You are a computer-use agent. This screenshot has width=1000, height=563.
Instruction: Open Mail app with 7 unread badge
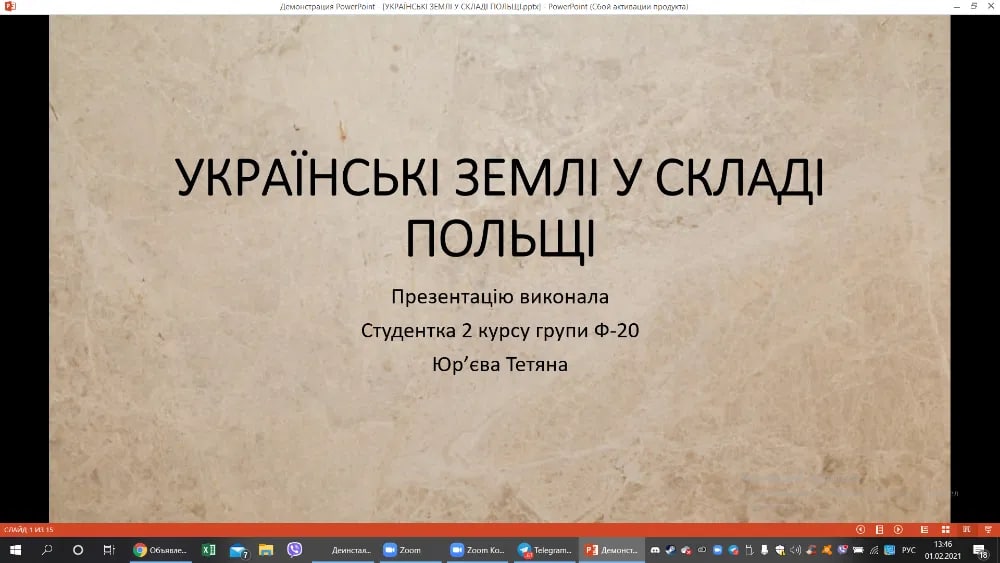(239, 550)
